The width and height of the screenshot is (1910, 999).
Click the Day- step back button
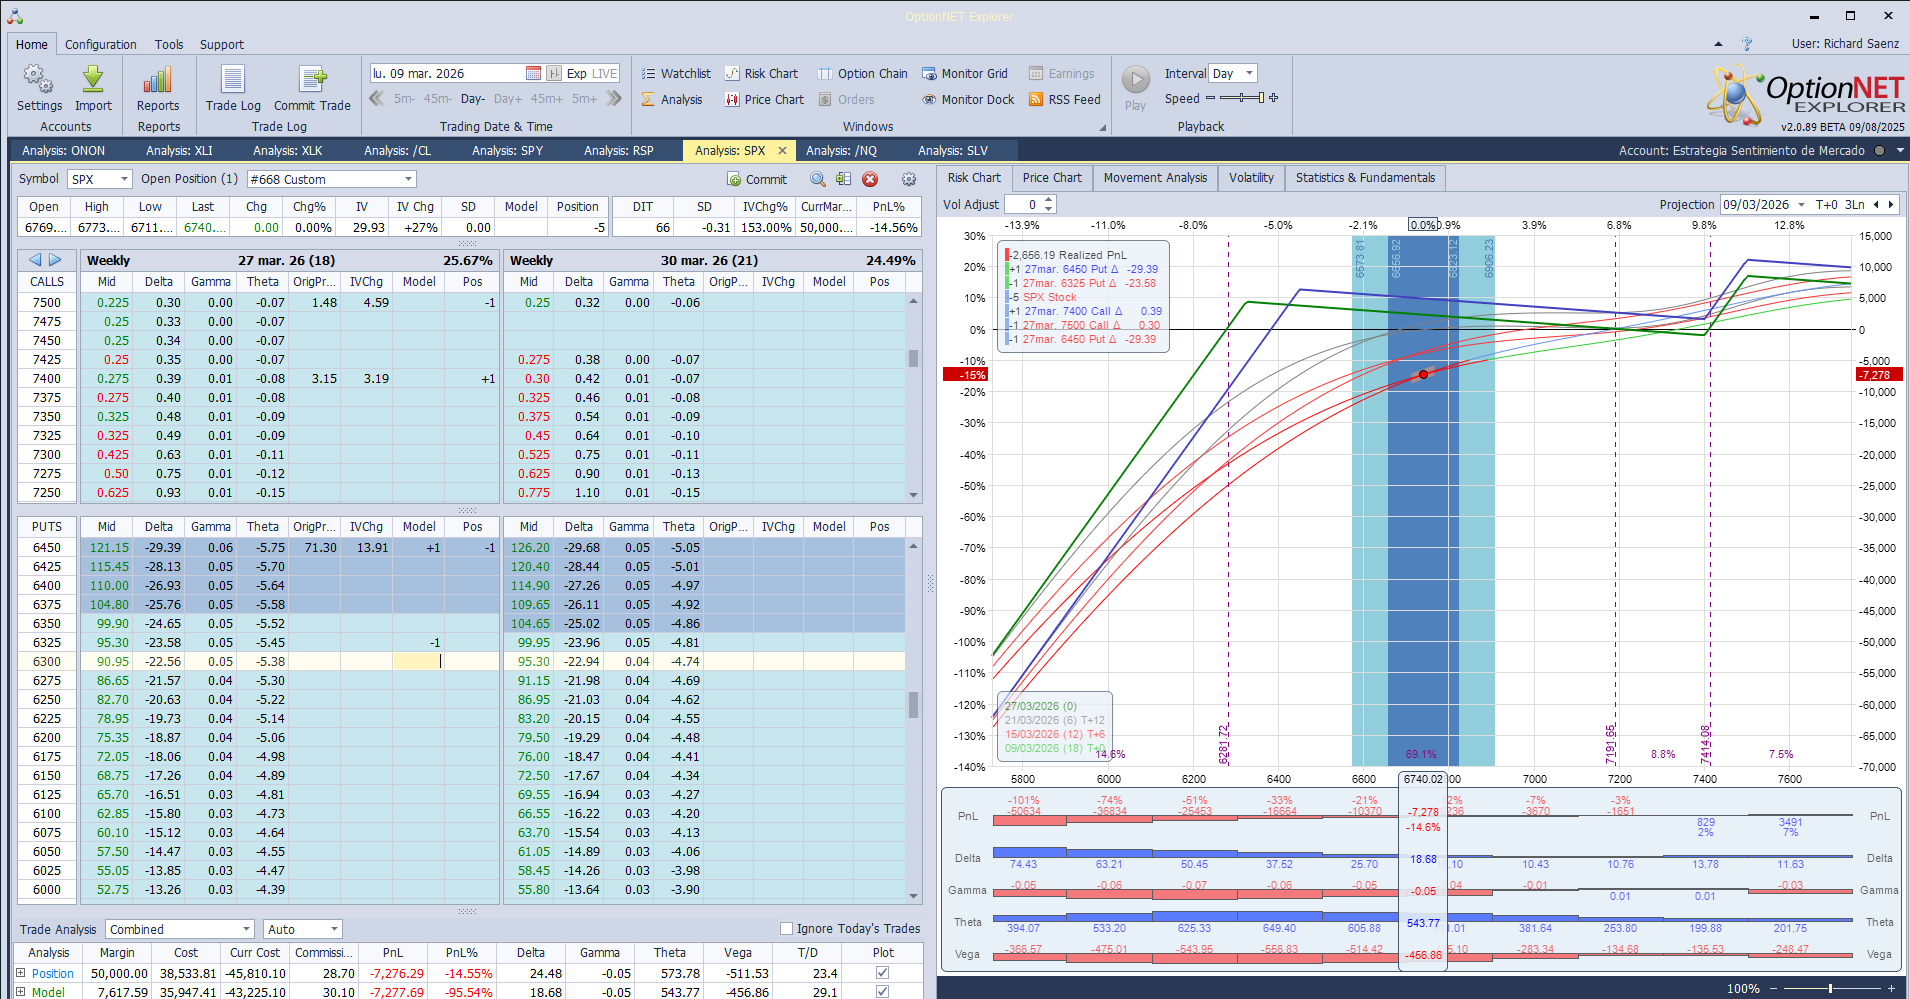(472, 99)
